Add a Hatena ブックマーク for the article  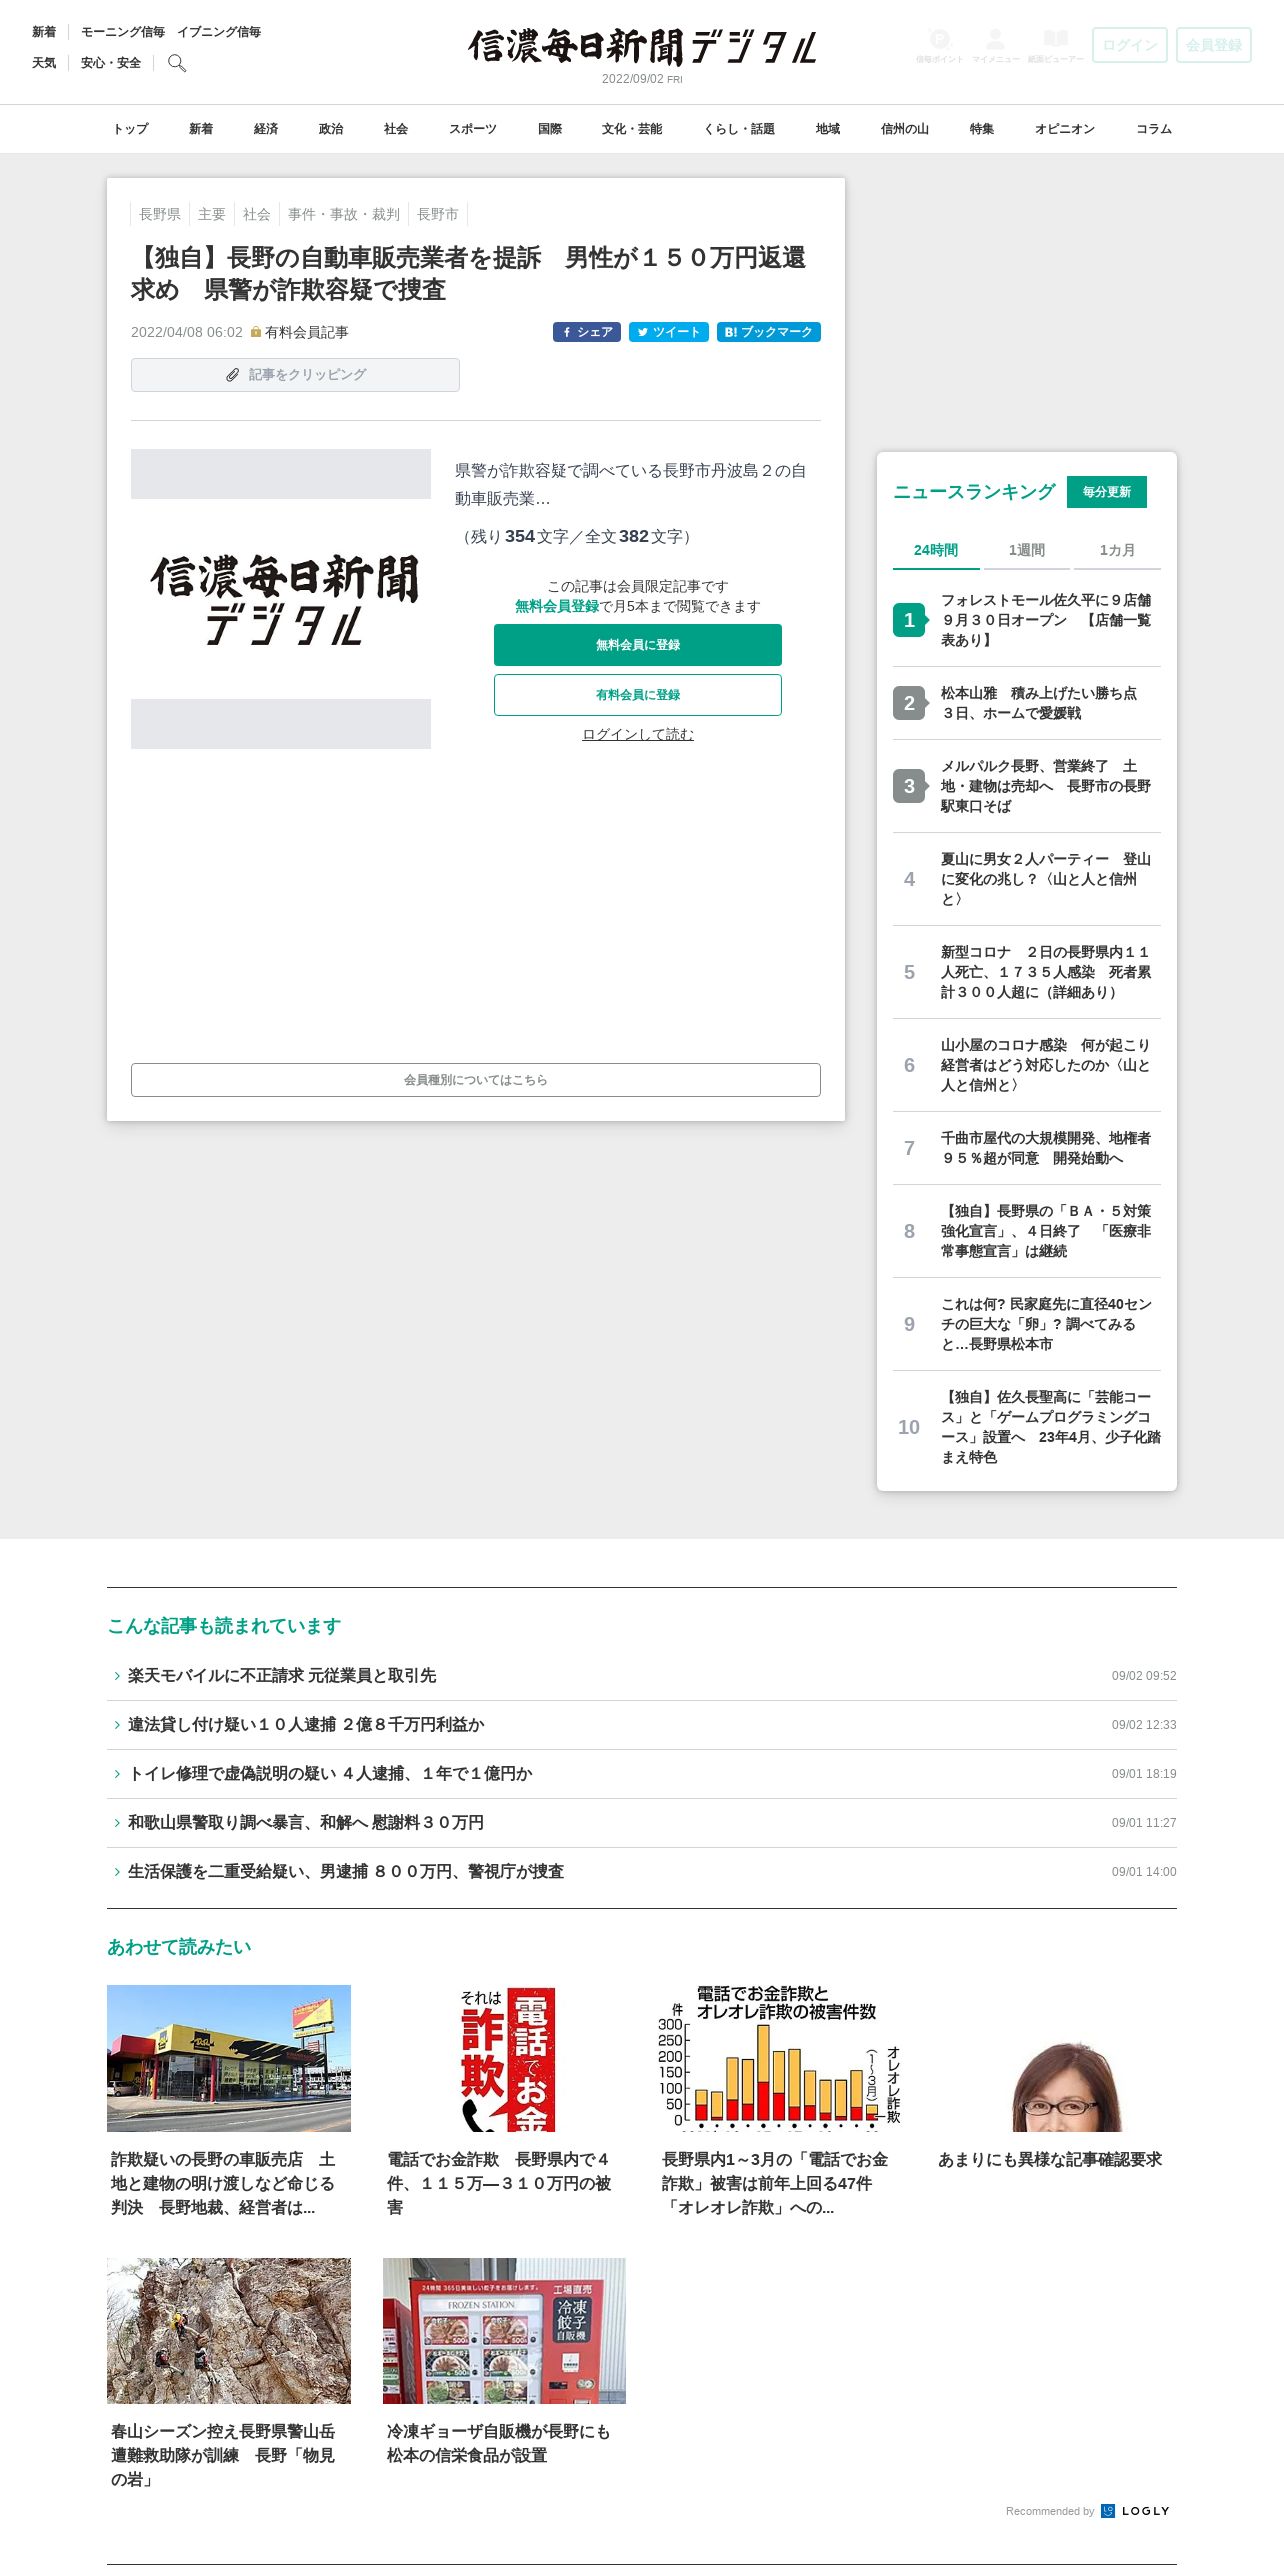click(x=769, y=332)
